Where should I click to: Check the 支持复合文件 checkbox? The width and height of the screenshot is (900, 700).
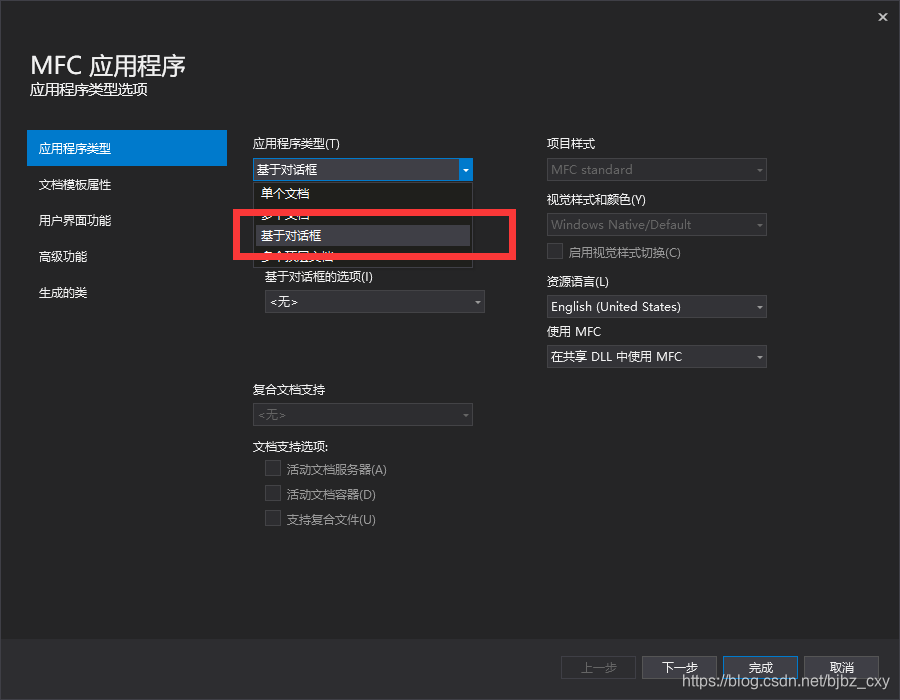[x=272, y=518]
